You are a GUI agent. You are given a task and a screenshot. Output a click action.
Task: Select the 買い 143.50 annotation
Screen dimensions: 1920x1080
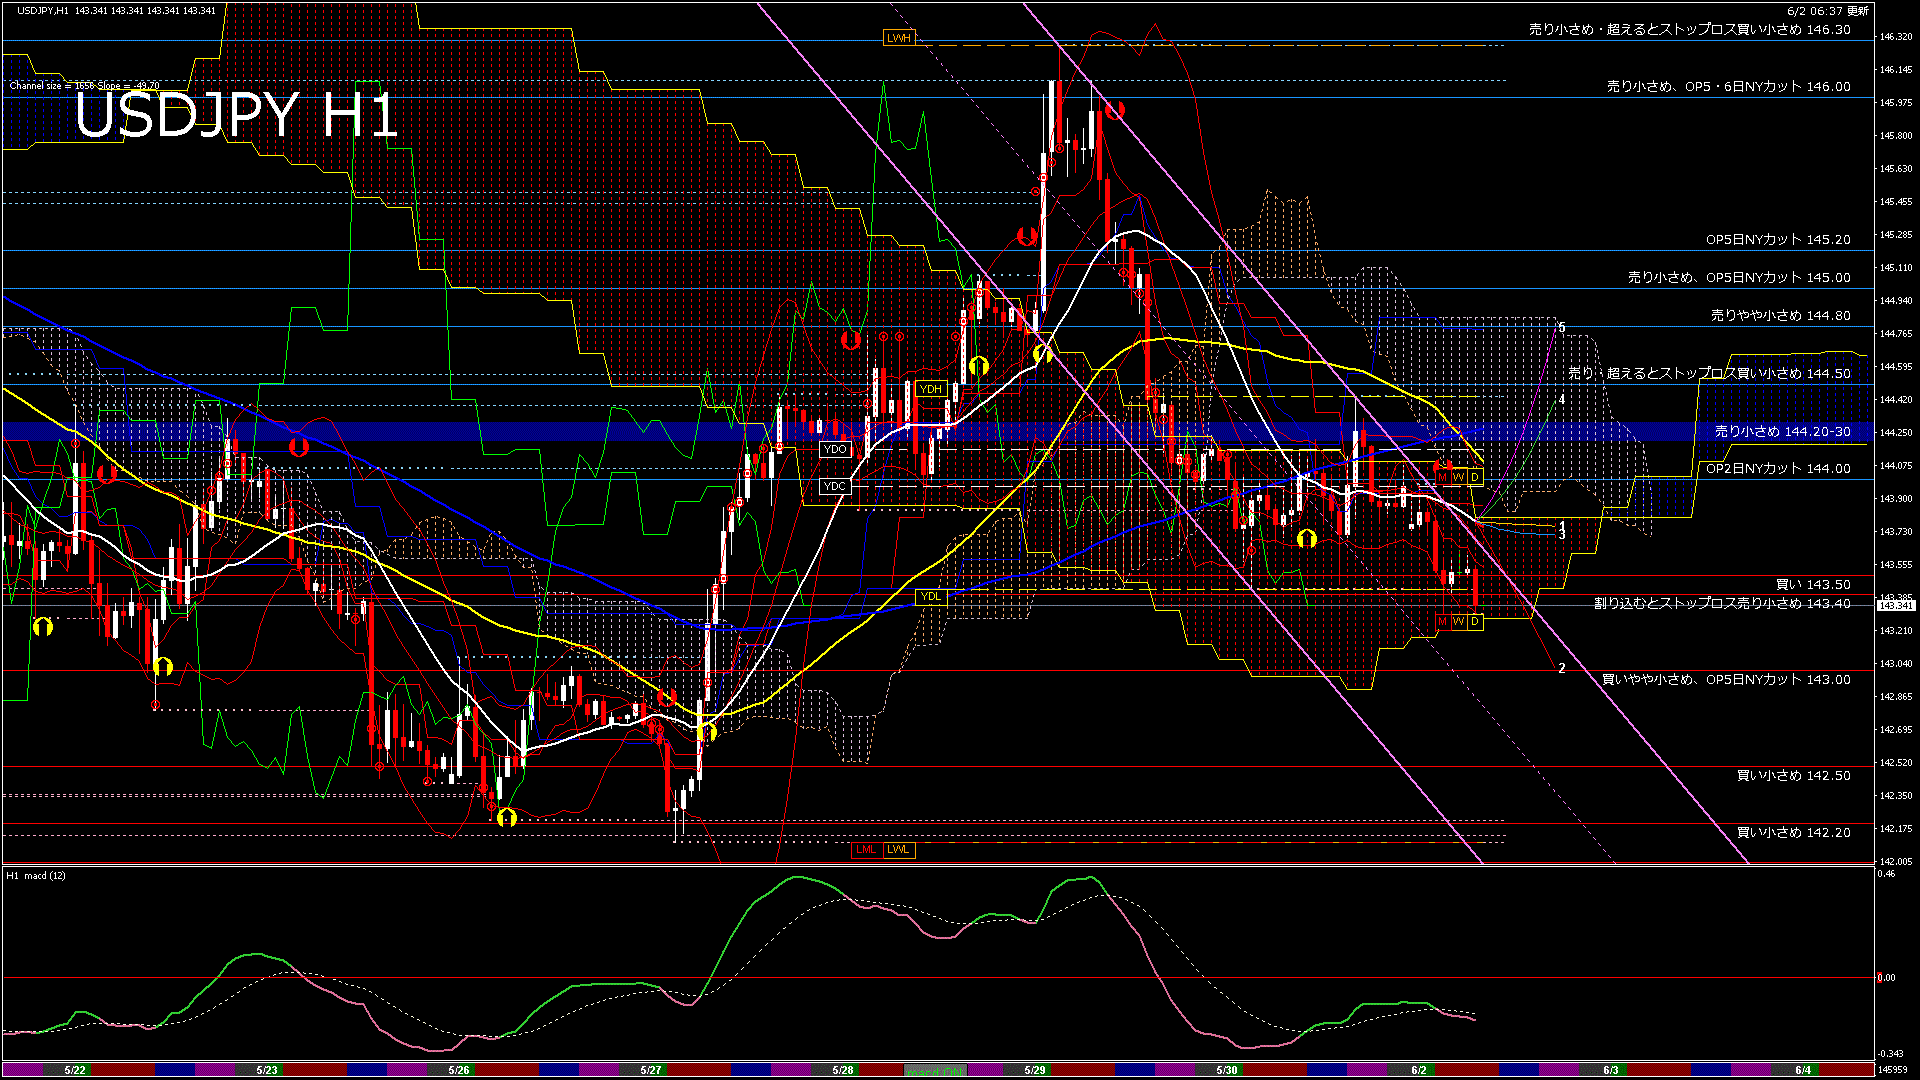click(1812, 585)
